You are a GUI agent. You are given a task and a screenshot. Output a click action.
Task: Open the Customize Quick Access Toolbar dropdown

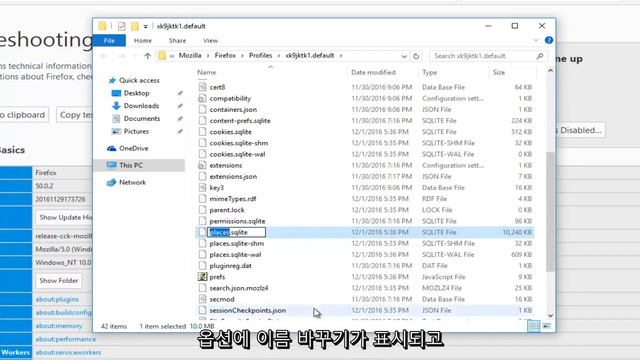pos(145,27)
